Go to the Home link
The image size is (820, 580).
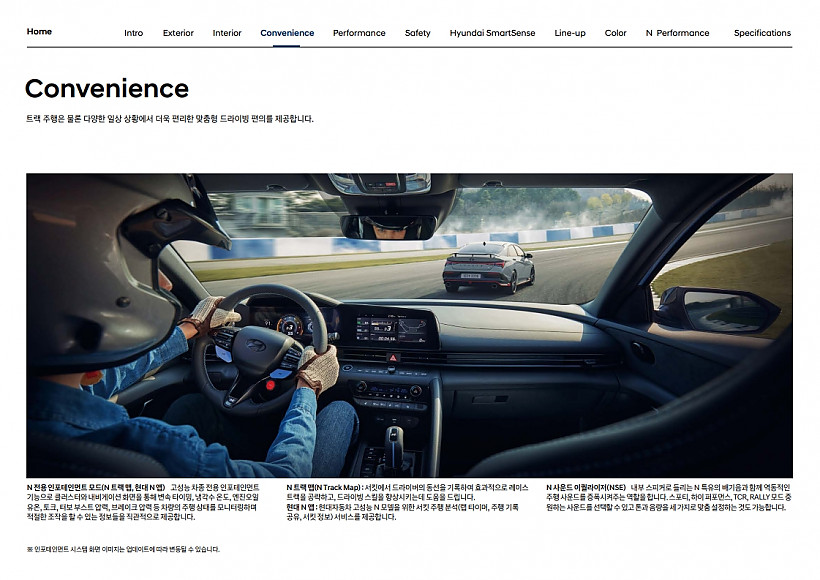tap(39, 31)
